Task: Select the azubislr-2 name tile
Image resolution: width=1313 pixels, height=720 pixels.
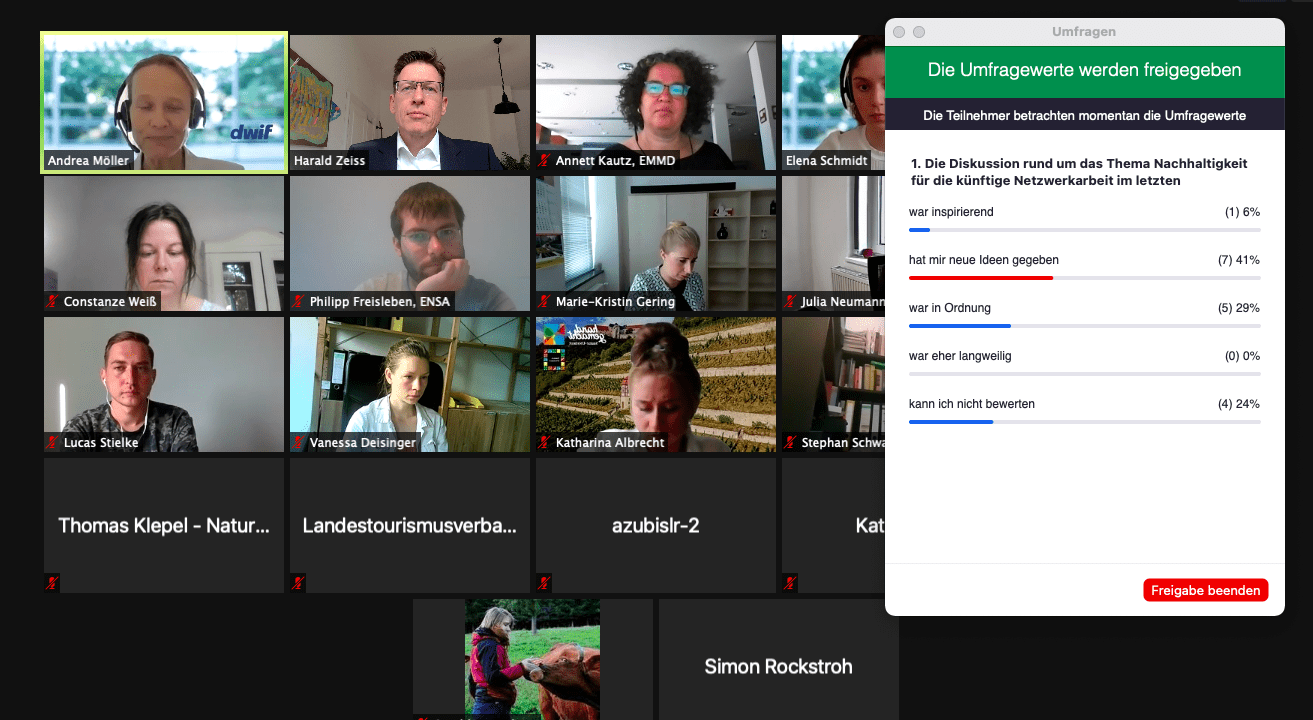Action: click(x=656, y=526)
